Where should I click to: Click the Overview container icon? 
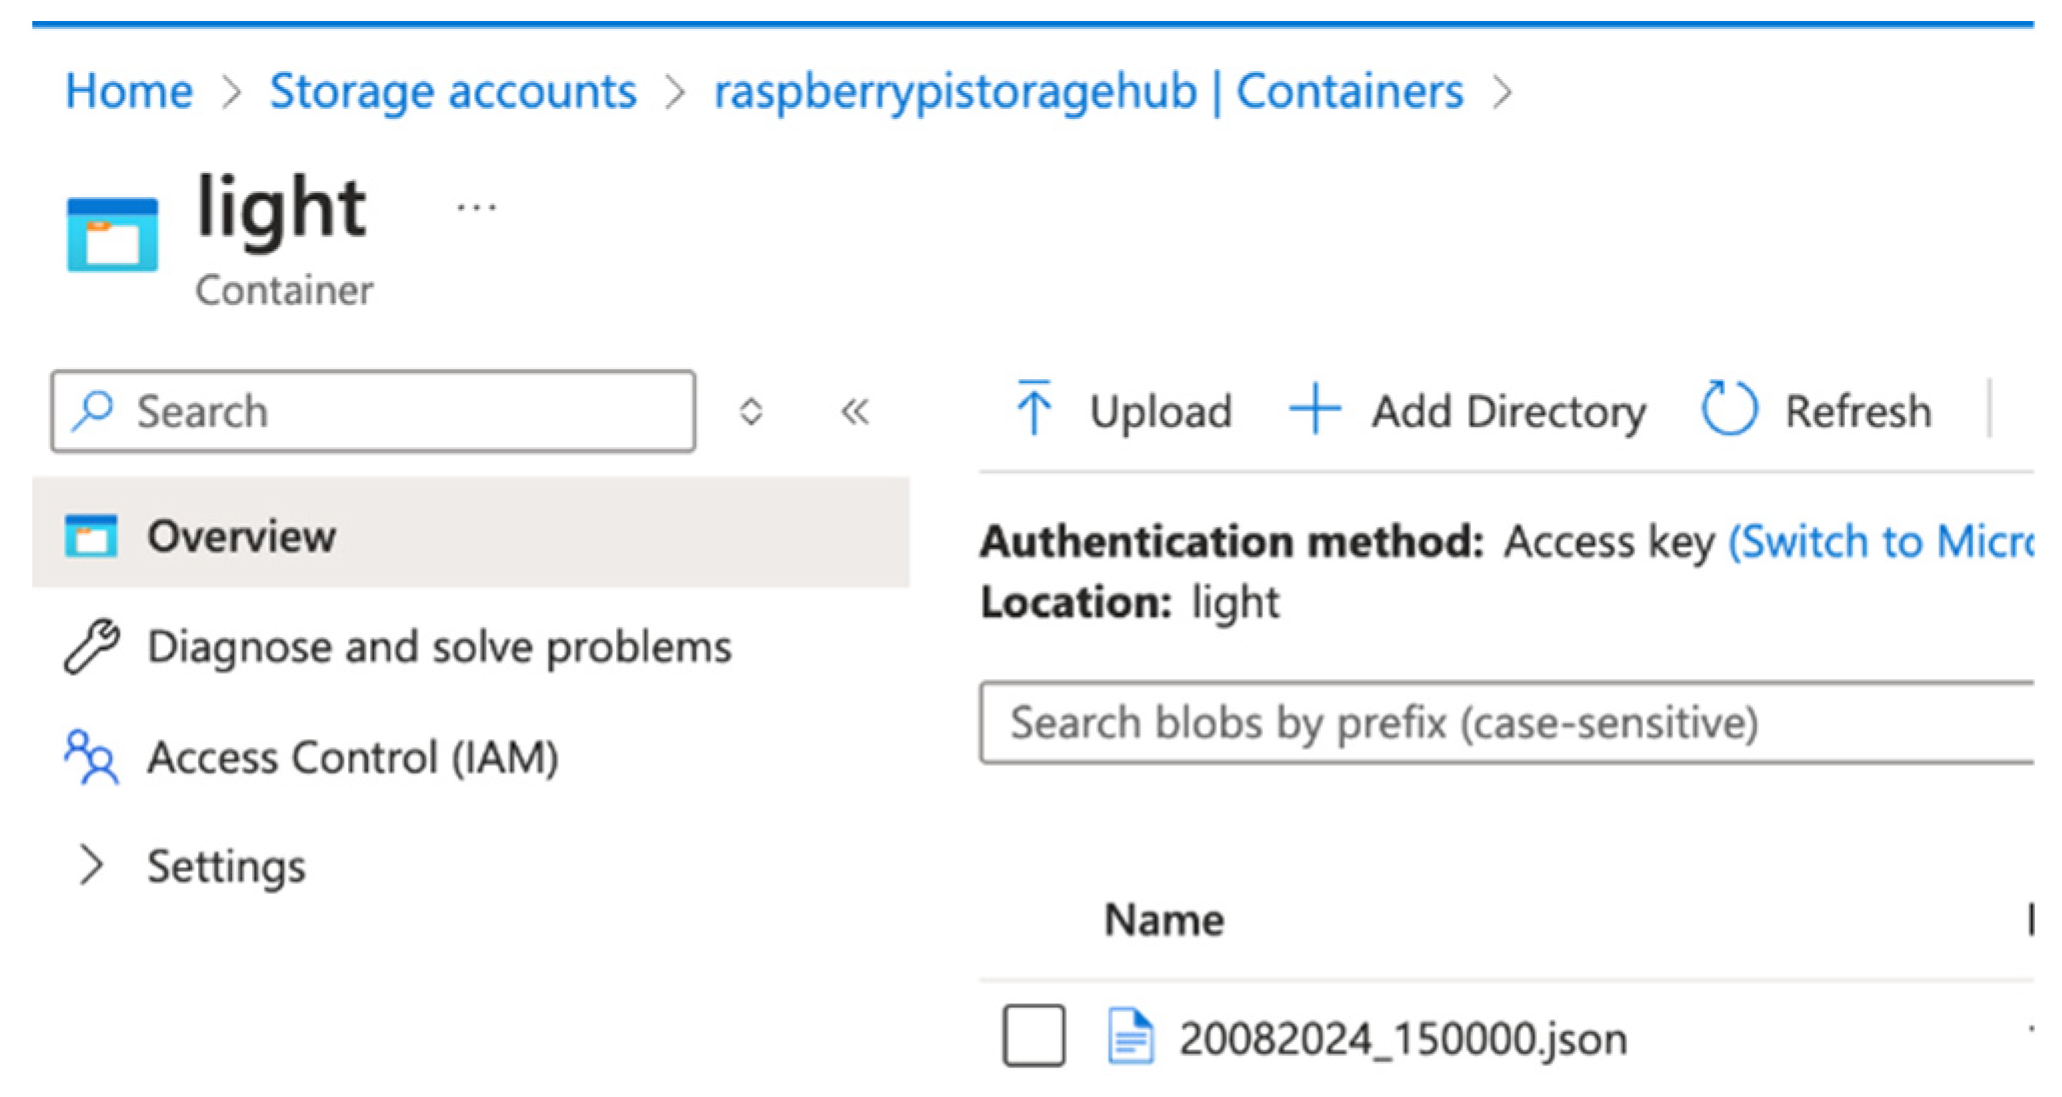point(91,536)
